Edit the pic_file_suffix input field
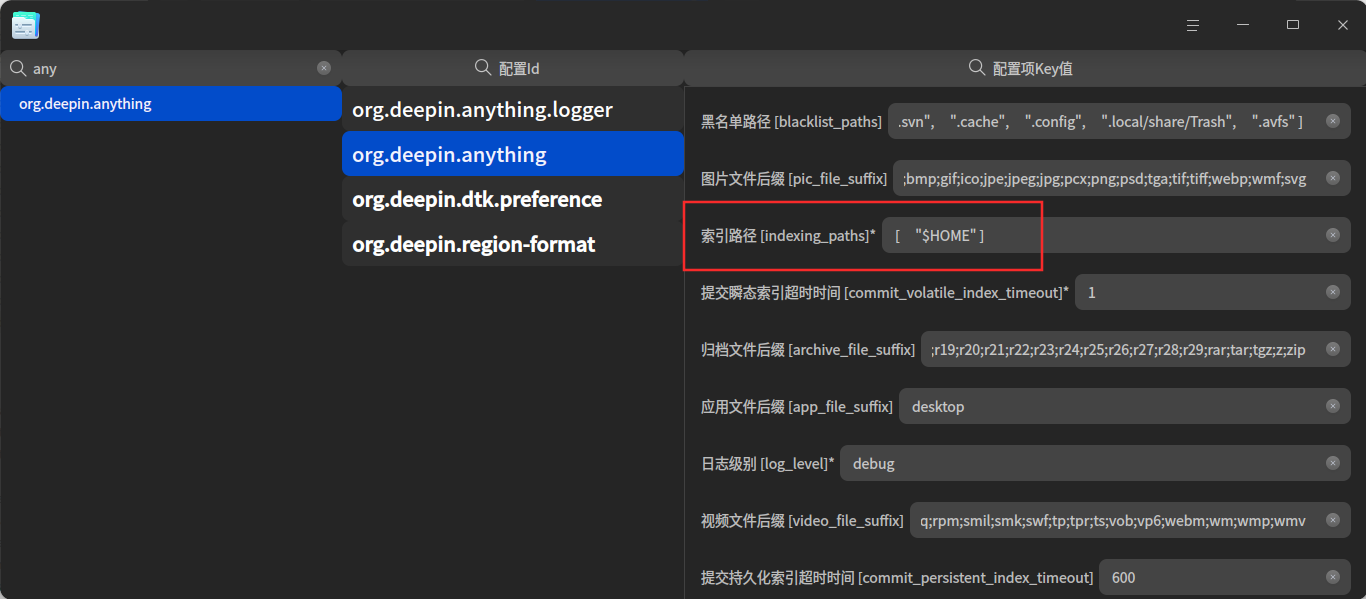Viewport: 1366px width, 599px height. pyautogui.click(x=1122, y=178)
